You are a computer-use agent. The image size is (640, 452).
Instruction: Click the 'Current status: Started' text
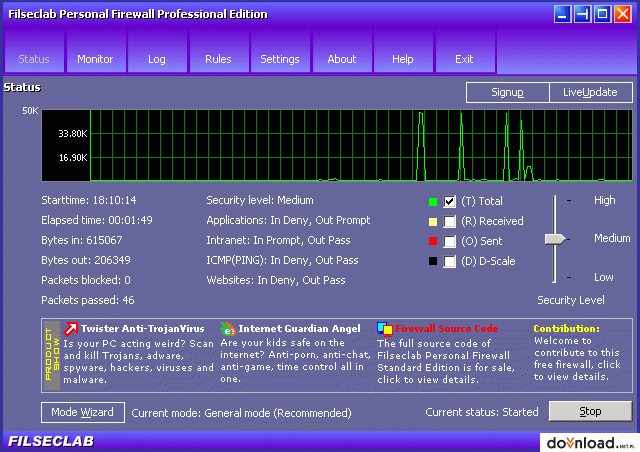[482, 412]
